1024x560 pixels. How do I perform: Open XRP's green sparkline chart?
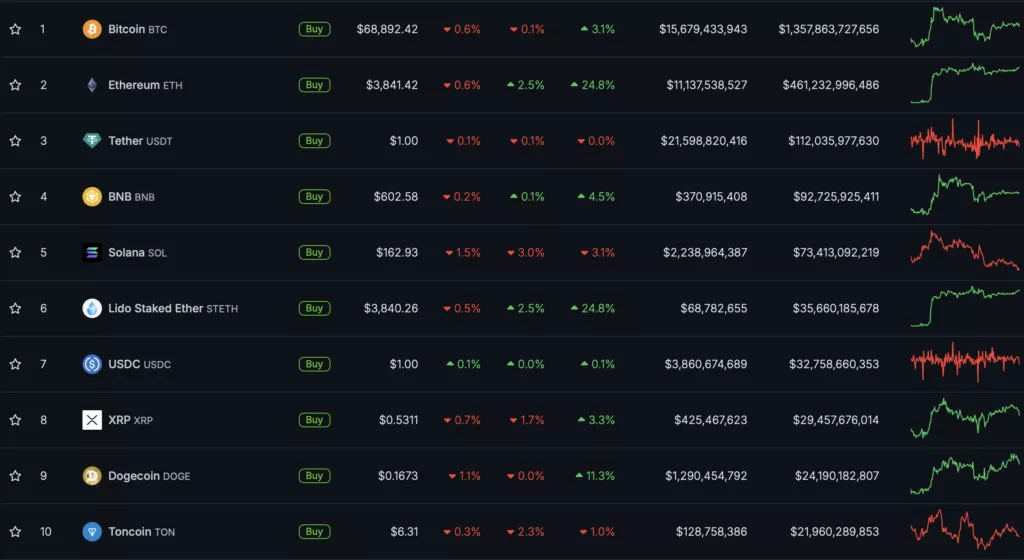(x=965, y=418)
